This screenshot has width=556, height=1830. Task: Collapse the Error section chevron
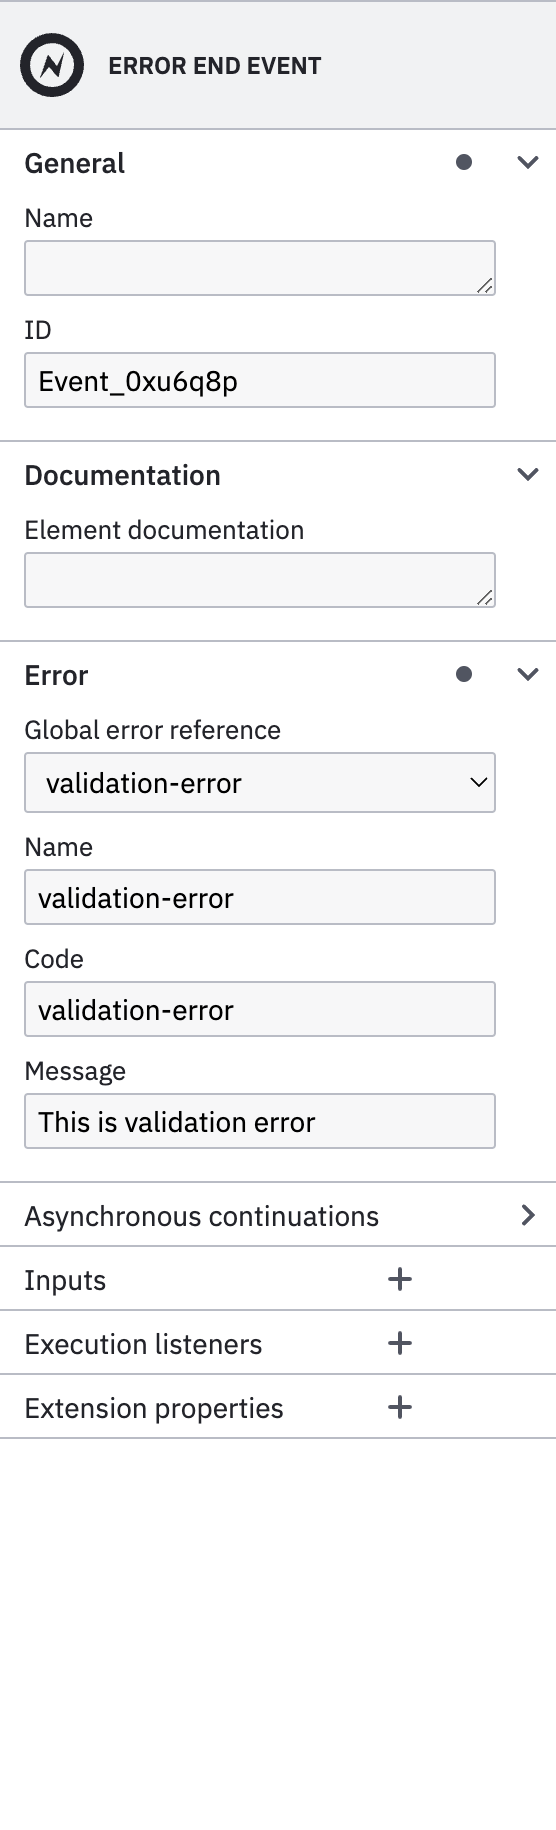[x=528, y=674]
